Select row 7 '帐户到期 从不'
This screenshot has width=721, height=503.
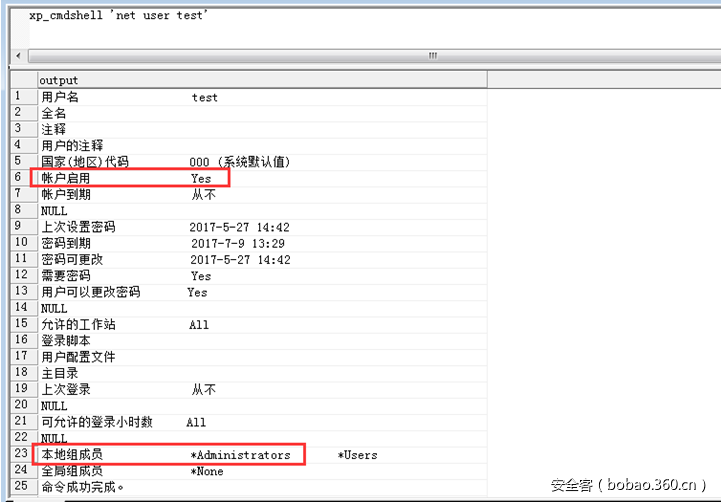click(x=262, y=194)
